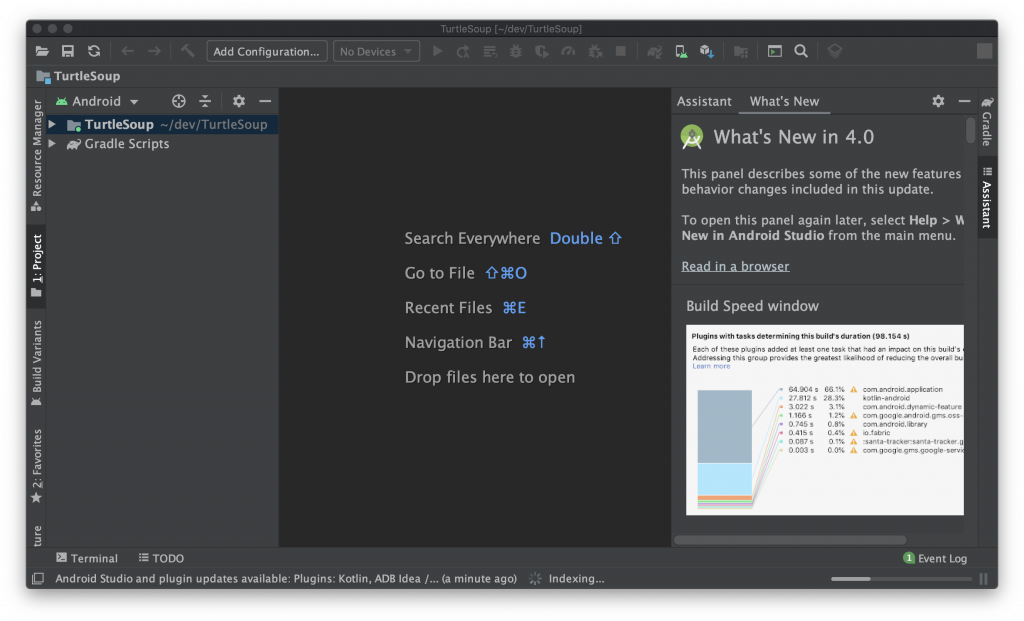Select the TurtleSoup project row

coord(163,124)
